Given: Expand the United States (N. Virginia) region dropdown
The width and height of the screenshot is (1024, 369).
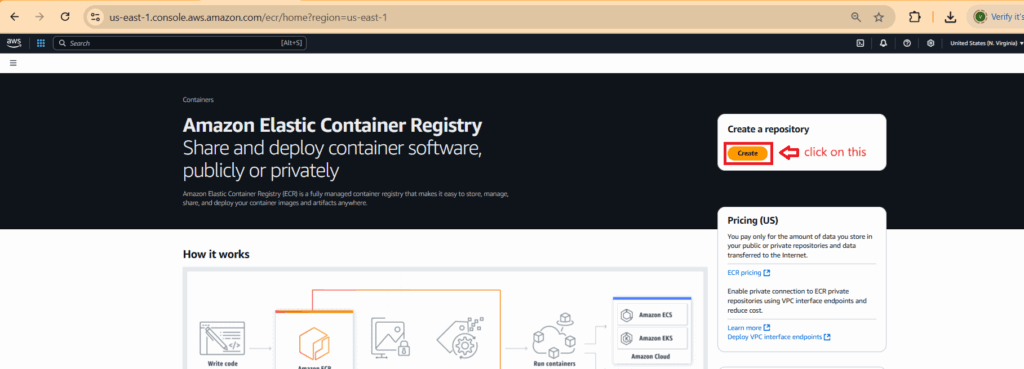Looking at the screenshot, I should click(986, 43).
